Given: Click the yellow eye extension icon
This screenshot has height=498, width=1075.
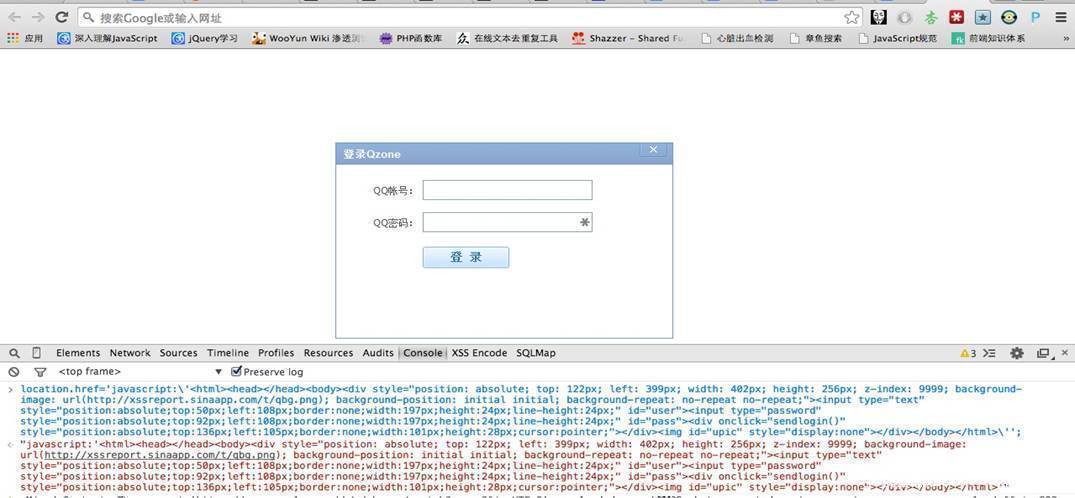Looking at the screenshot, I should tap(1008, 17).
